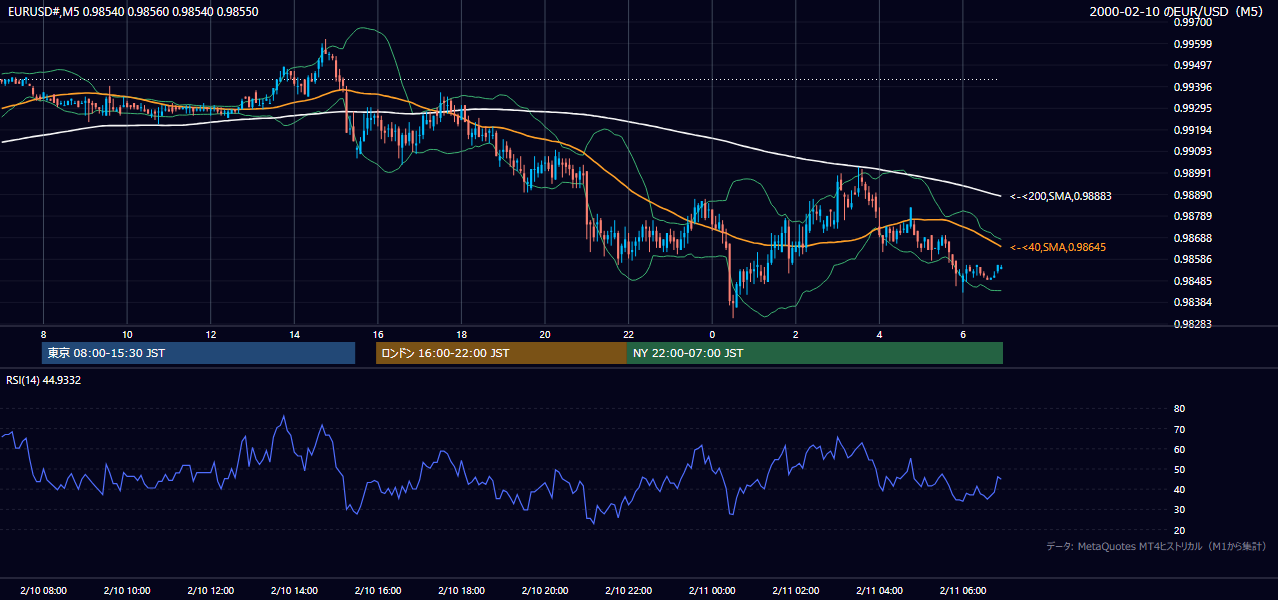Click price axis value 0.99093

1192,151
